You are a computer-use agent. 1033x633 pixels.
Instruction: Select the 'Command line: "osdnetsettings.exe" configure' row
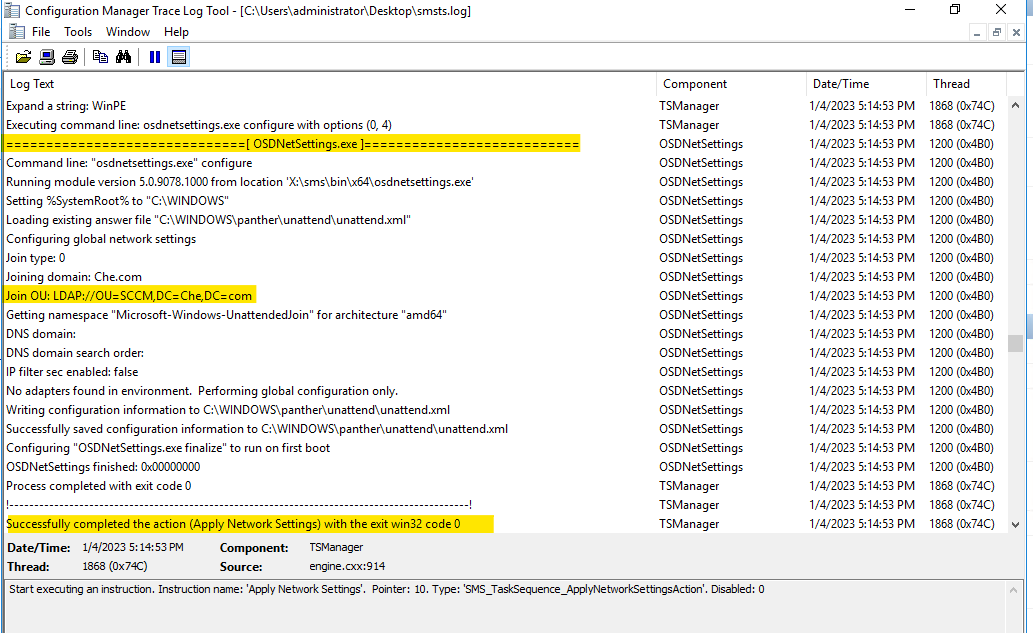point(505,163)
